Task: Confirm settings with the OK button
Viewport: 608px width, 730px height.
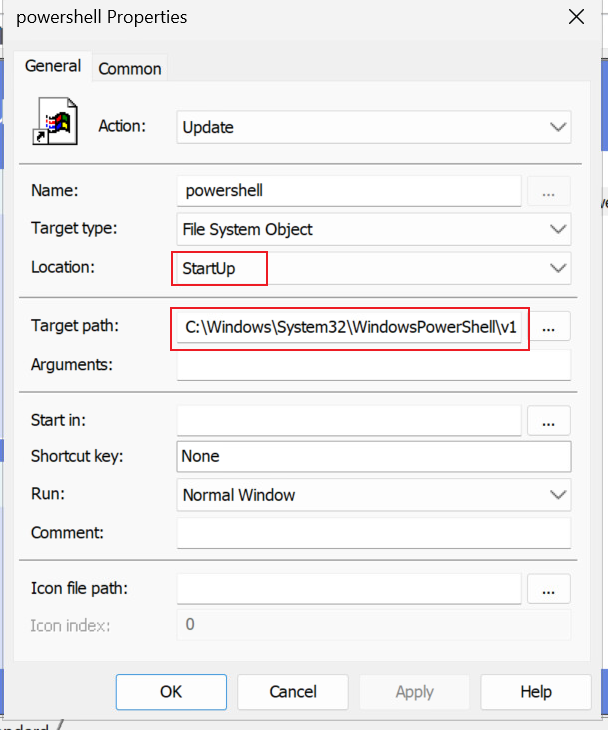Action: click(x=171, y=692)
